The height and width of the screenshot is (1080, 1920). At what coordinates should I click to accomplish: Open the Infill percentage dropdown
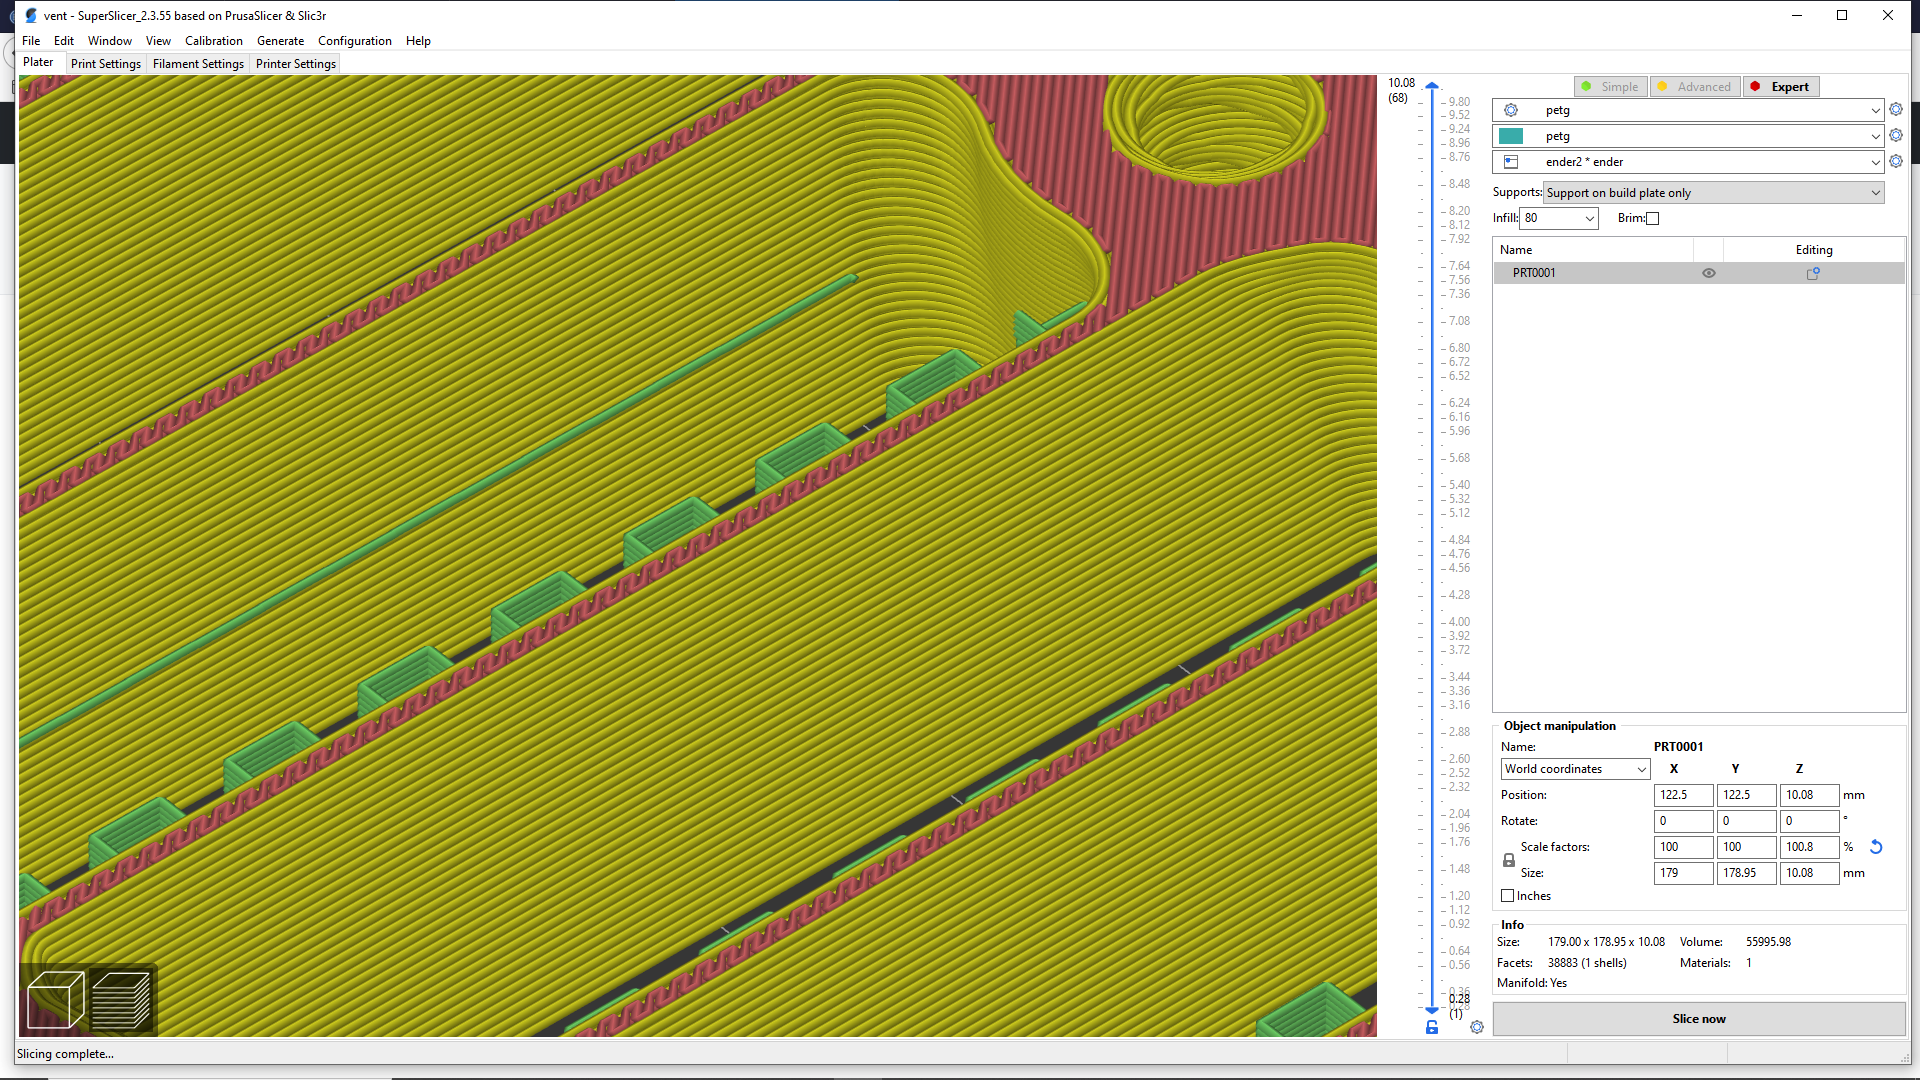click(1589, 219)
